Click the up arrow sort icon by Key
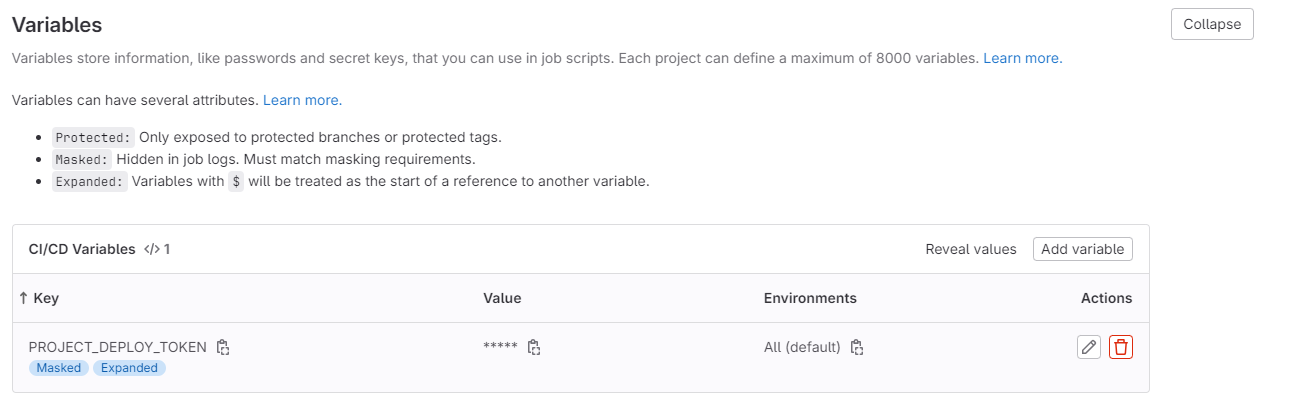This screenshot has height=402, width=1302. (23, 298)
